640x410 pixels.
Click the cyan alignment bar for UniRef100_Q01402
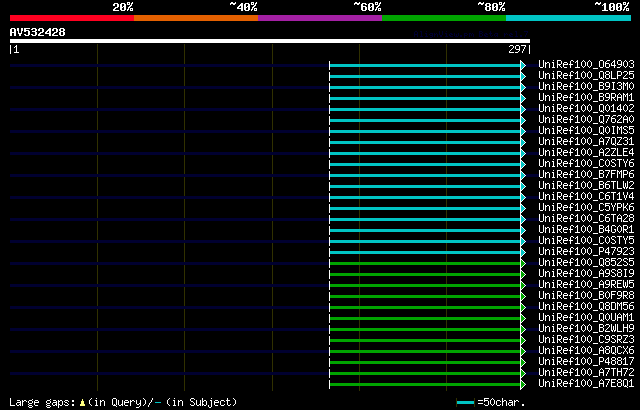point(425,109)
